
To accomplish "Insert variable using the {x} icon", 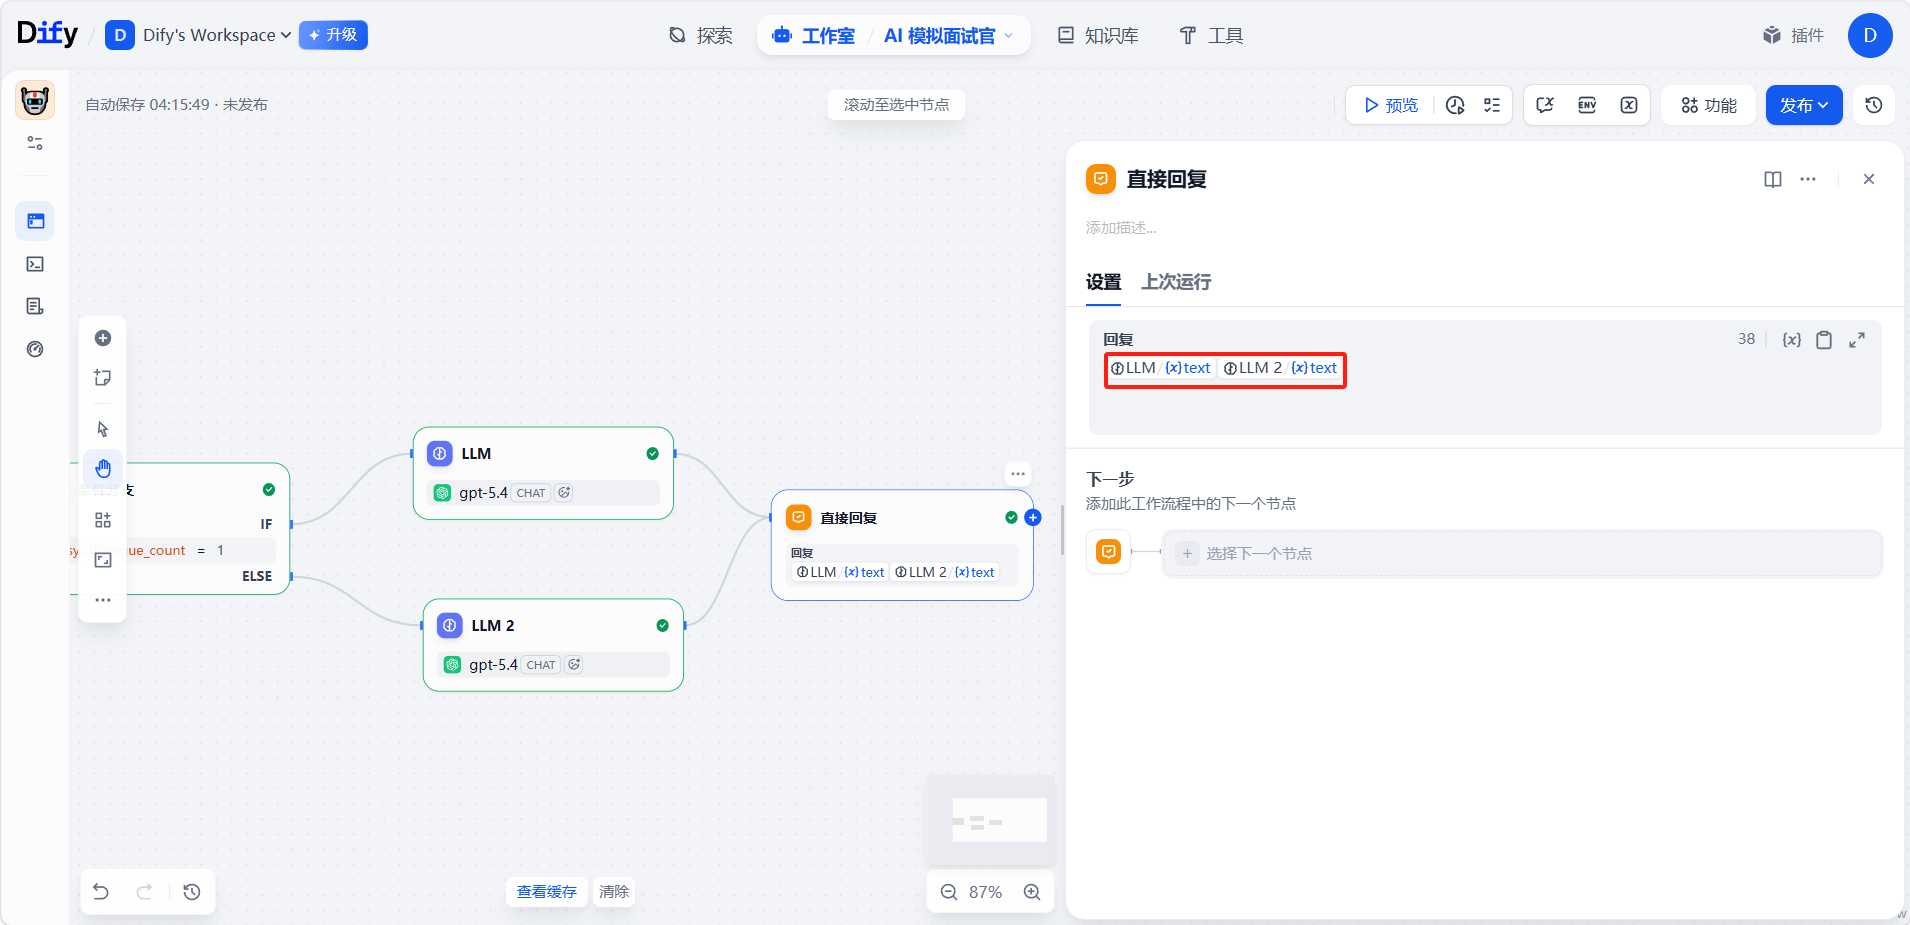I will [1791, 340].
